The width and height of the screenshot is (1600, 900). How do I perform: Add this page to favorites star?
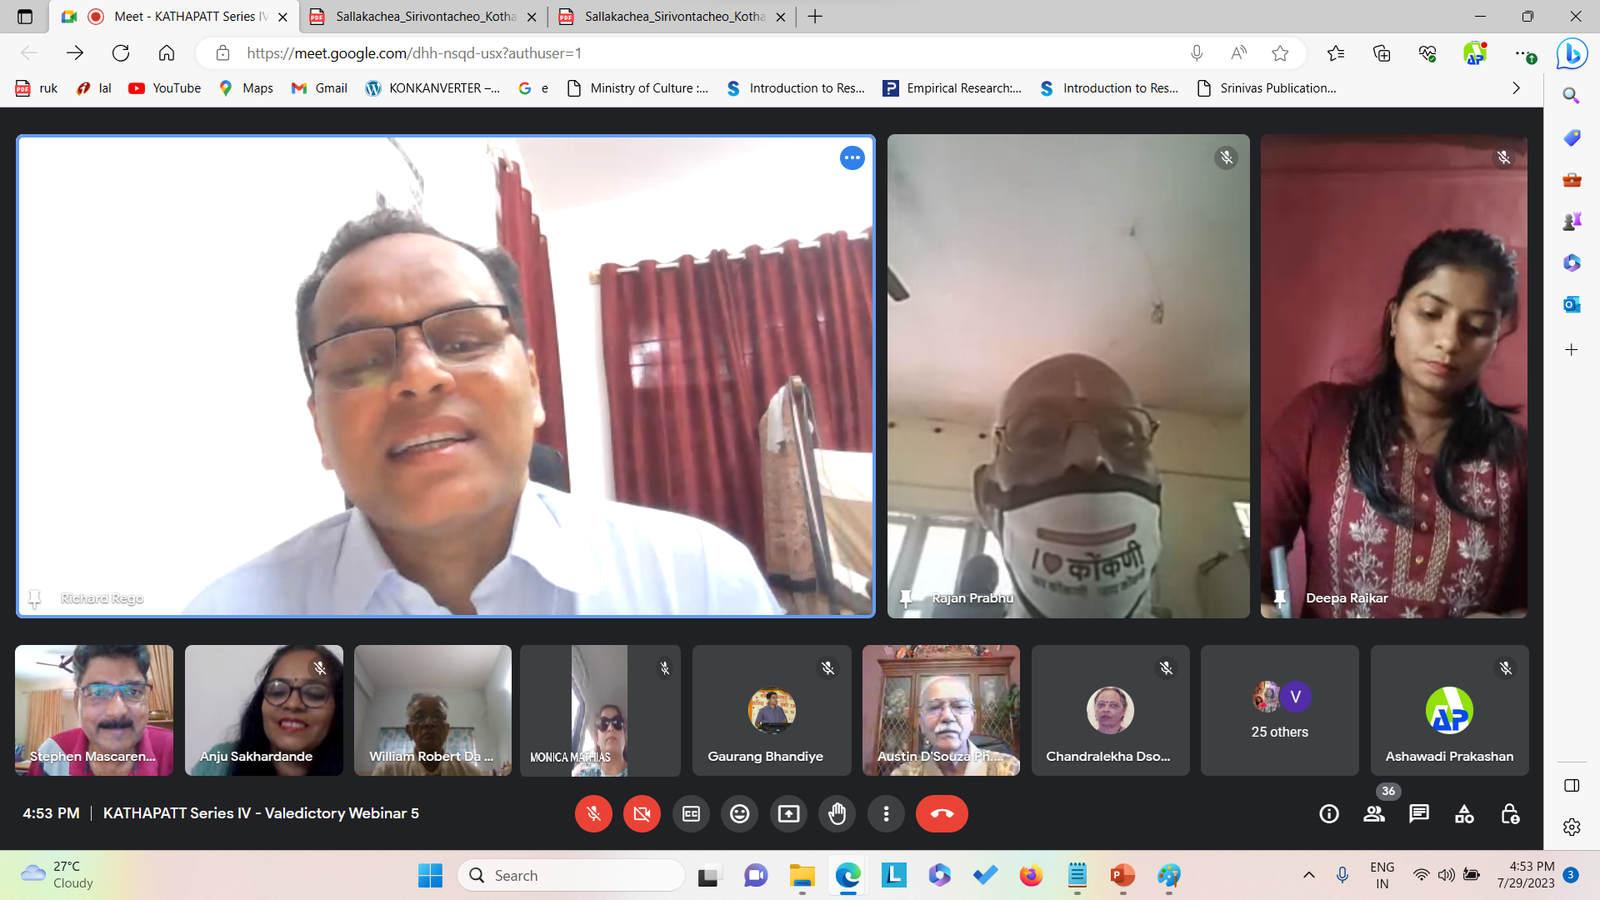[1280, 53]
